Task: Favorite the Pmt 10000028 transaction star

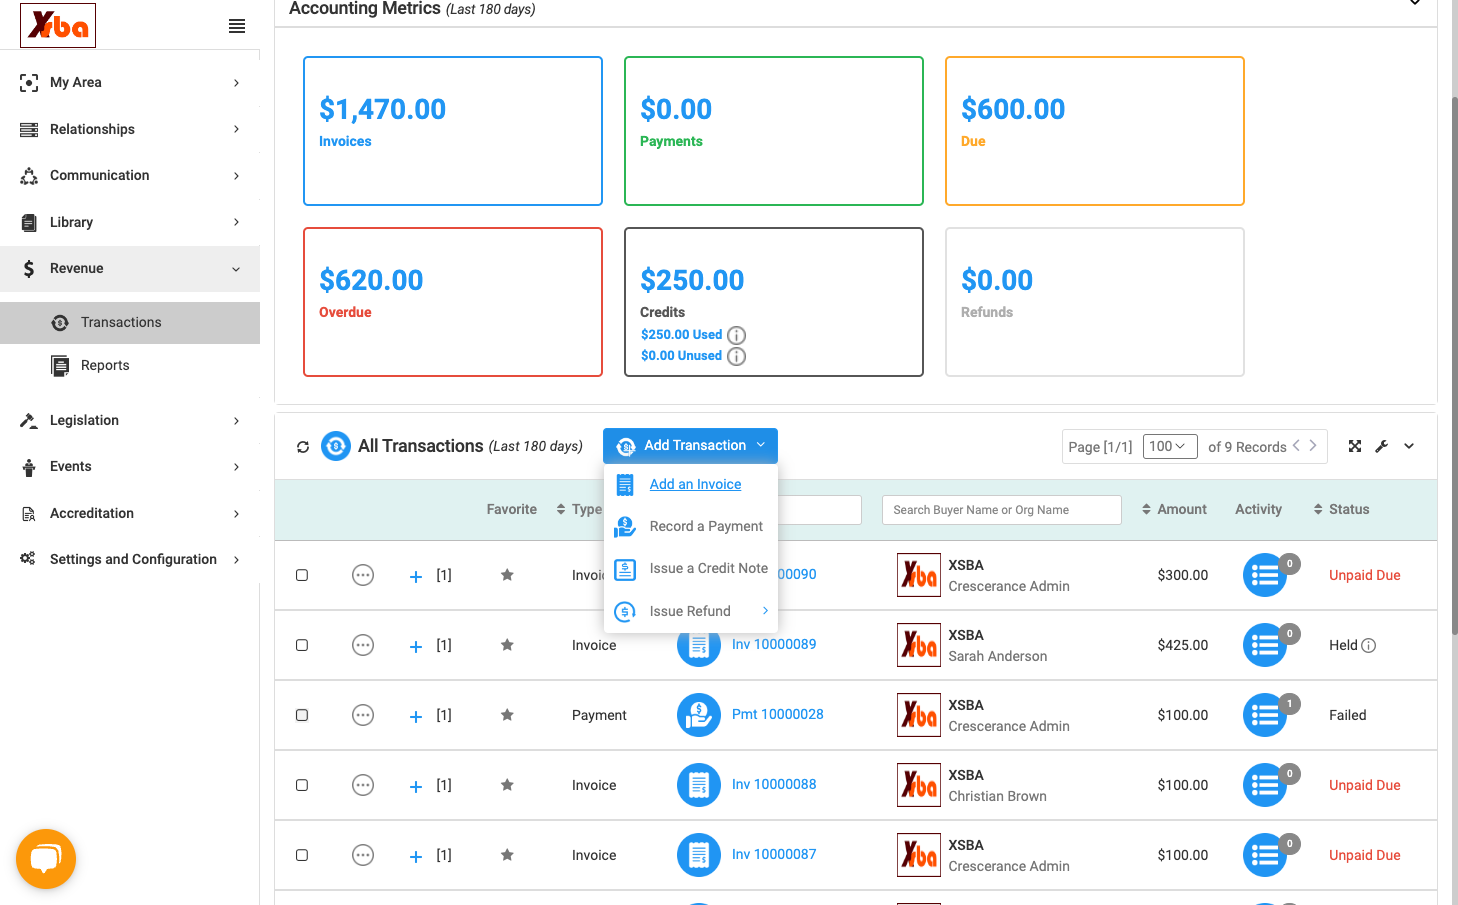Action: 508,715
